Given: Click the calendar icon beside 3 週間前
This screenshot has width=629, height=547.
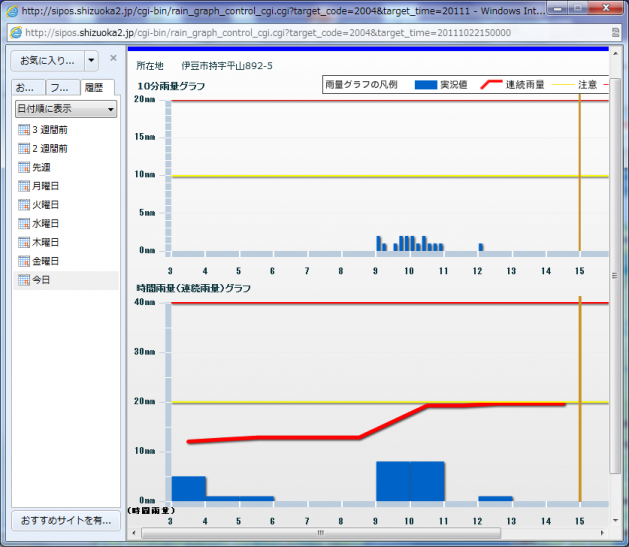Looking at the screenshot, I should coord(24,130).
